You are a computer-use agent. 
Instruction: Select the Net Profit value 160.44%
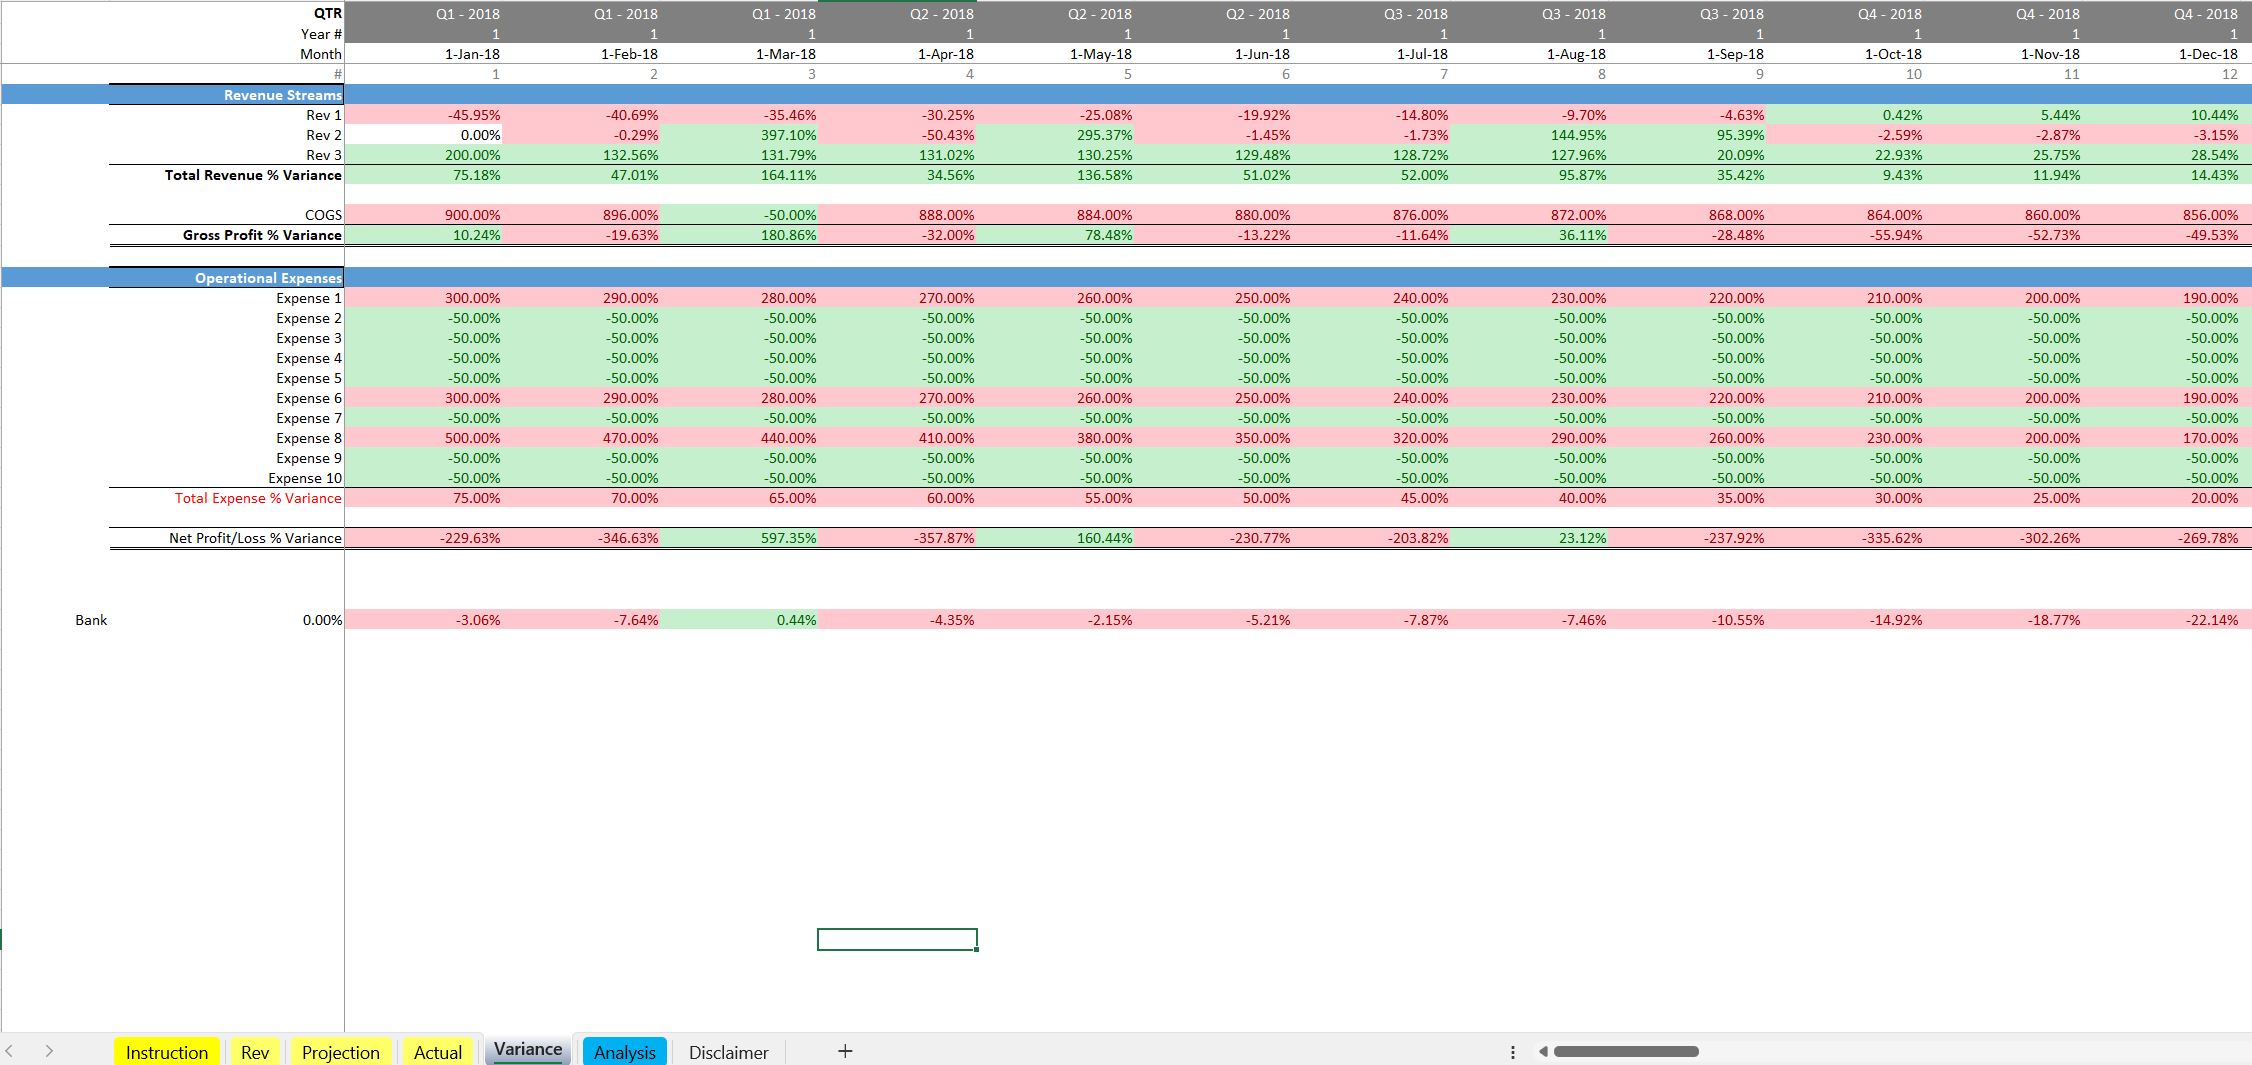(x=1055, y=538)
